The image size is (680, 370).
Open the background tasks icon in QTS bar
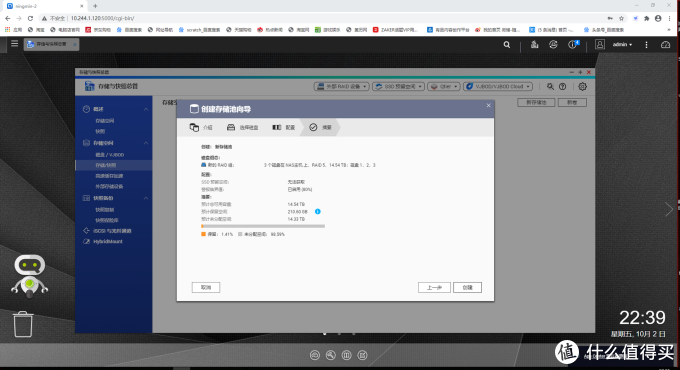(x=534, y=44)
